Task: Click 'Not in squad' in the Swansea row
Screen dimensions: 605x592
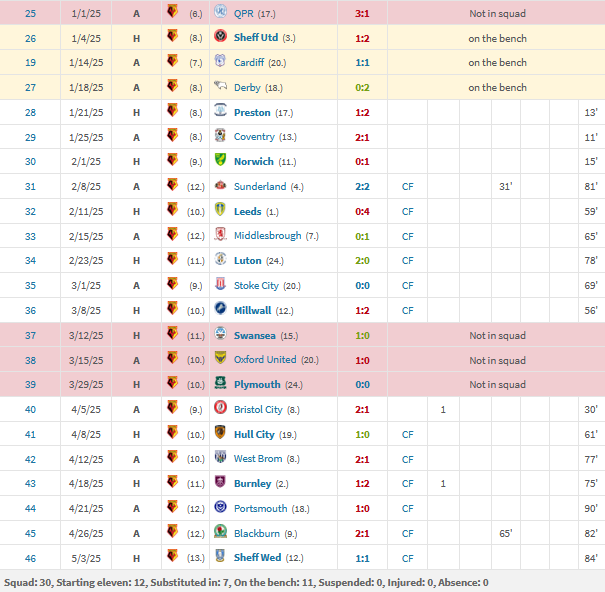Action: click(497, 336)
